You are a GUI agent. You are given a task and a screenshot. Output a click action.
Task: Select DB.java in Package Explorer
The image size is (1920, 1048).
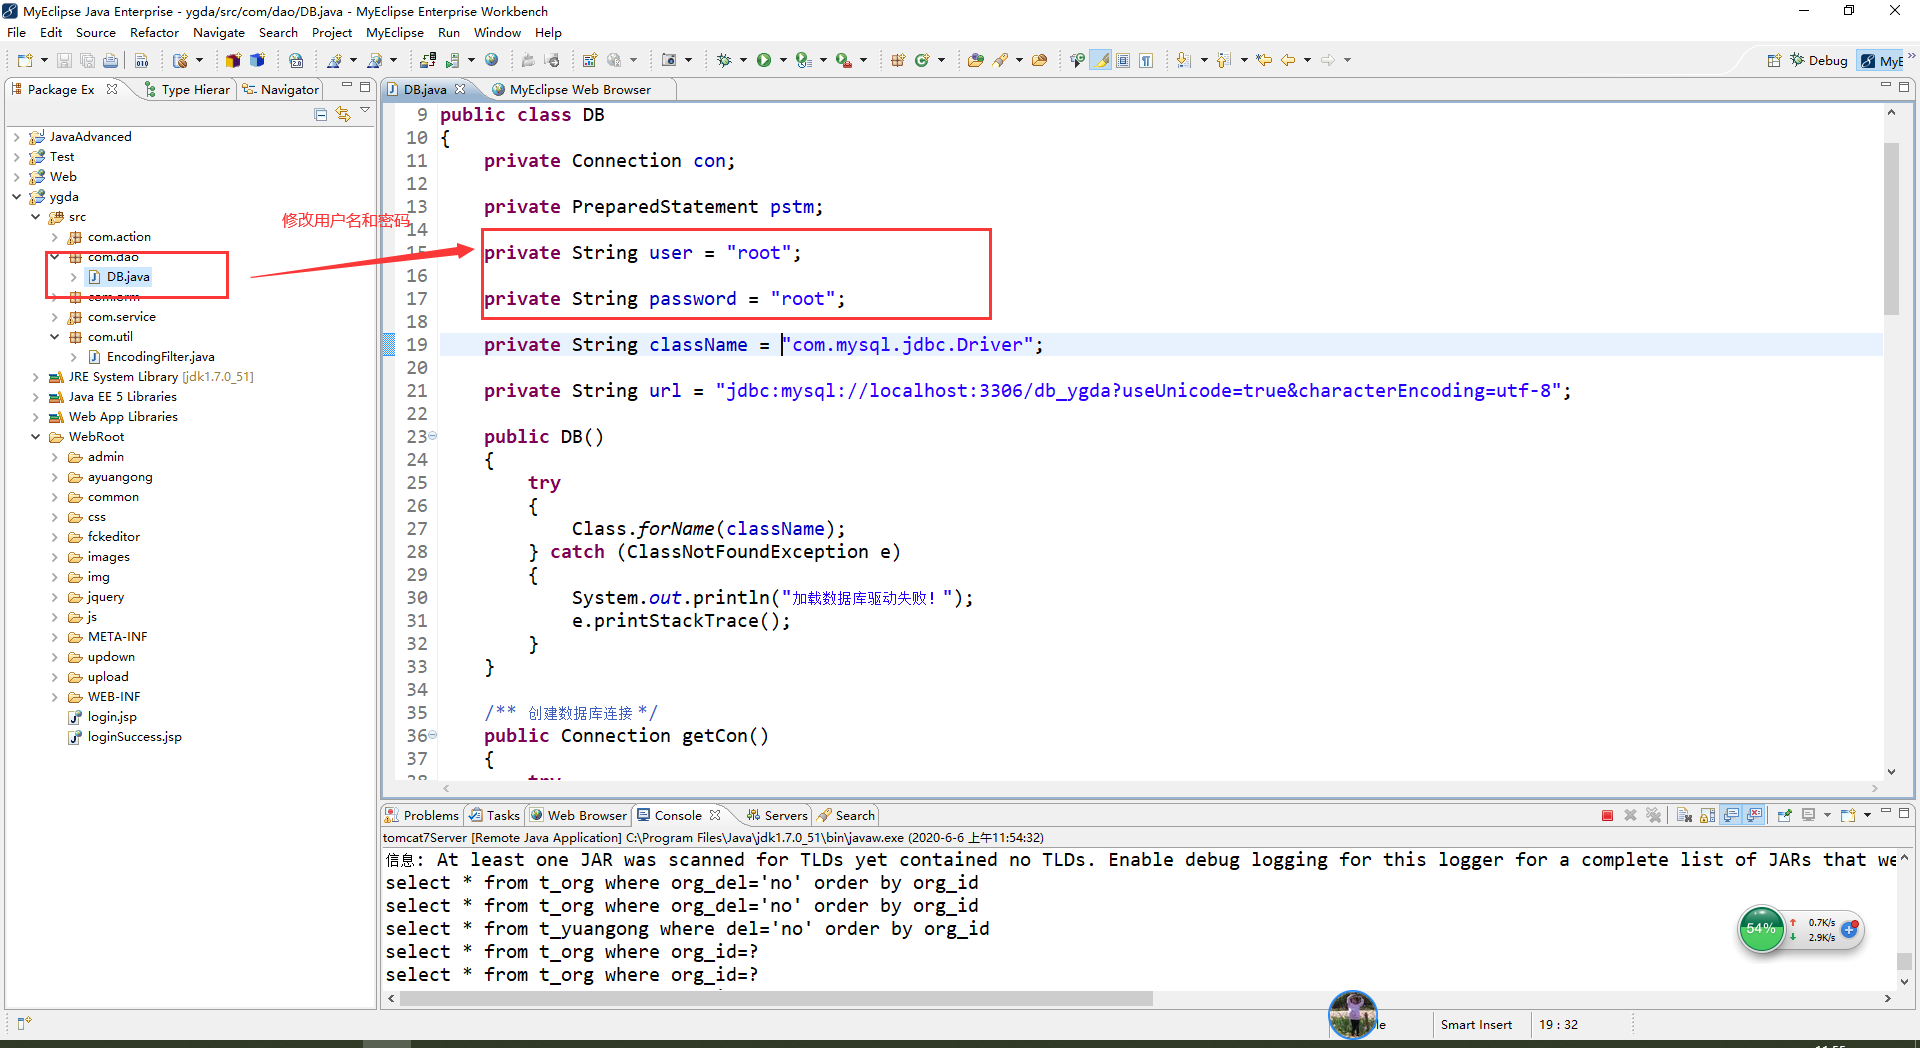(x=128, y=277)
